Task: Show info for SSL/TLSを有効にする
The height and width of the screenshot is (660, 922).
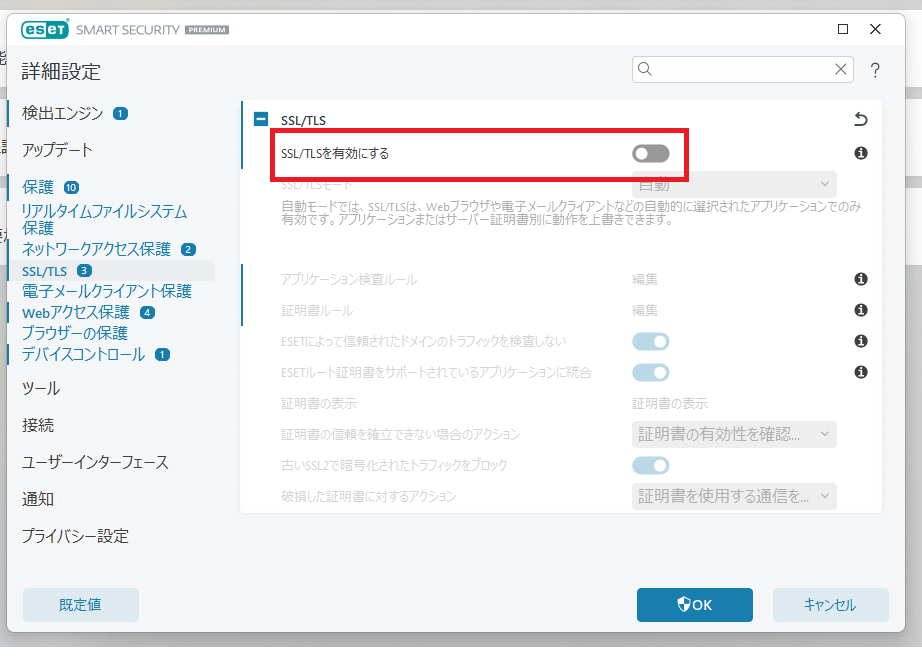Action: pyautogui.click(x=861, y=153)
